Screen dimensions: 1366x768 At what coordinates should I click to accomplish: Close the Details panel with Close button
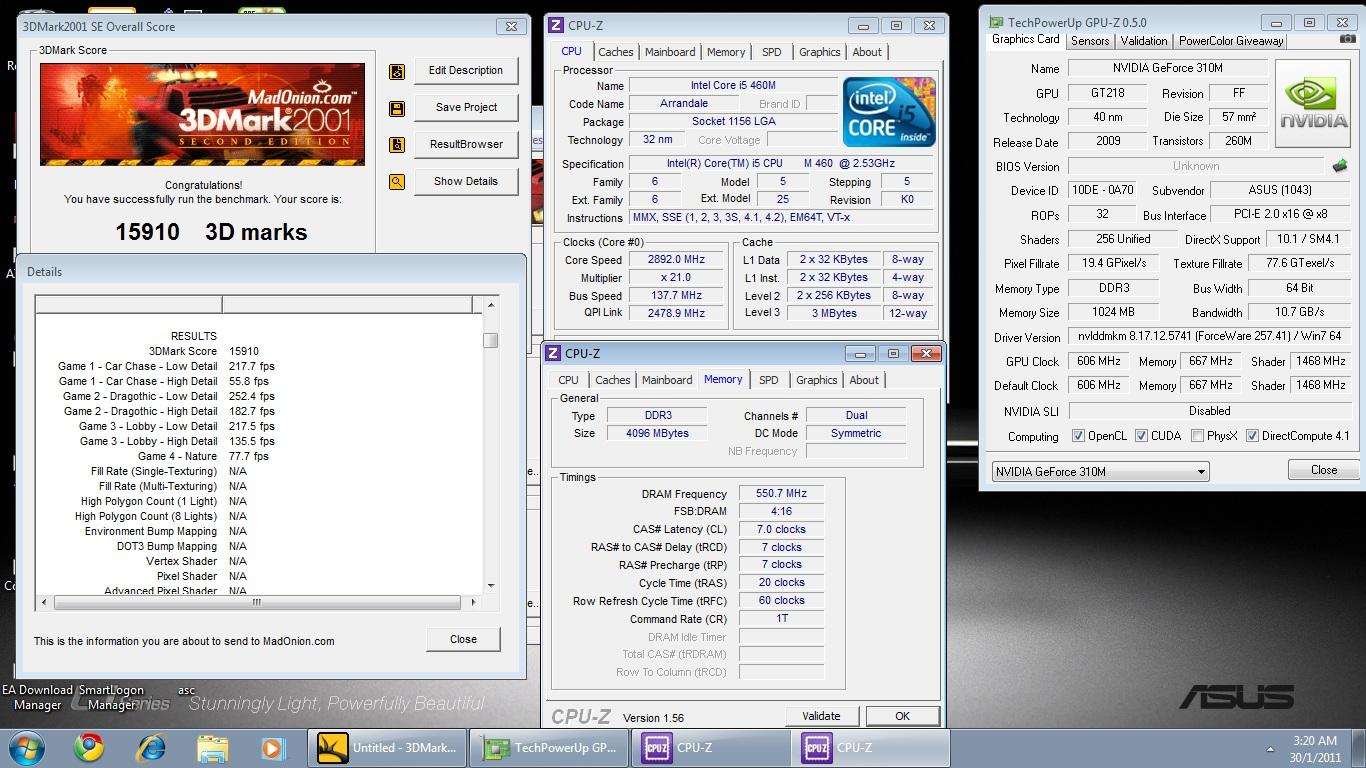click(x=463, y=639)
